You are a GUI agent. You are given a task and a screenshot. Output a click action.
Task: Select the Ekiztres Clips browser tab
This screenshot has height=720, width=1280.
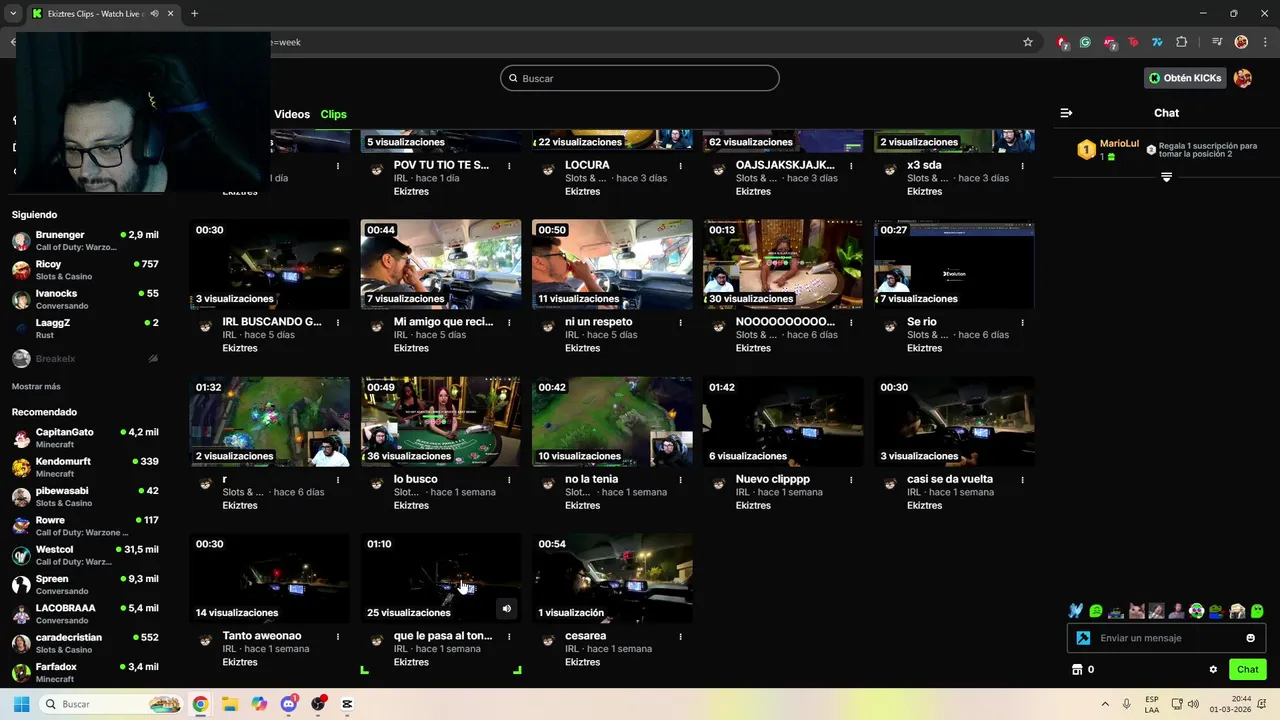pos(102,14)
